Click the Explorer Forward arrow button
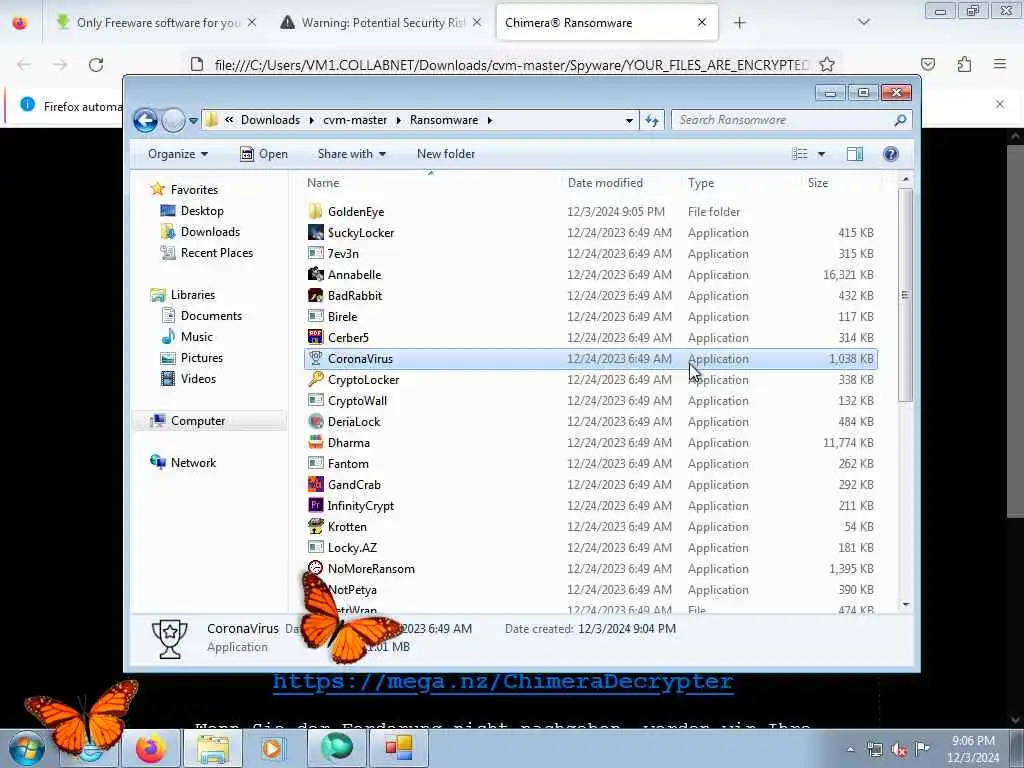Viewport: 1024px width, 768px height. coord(173,120)
